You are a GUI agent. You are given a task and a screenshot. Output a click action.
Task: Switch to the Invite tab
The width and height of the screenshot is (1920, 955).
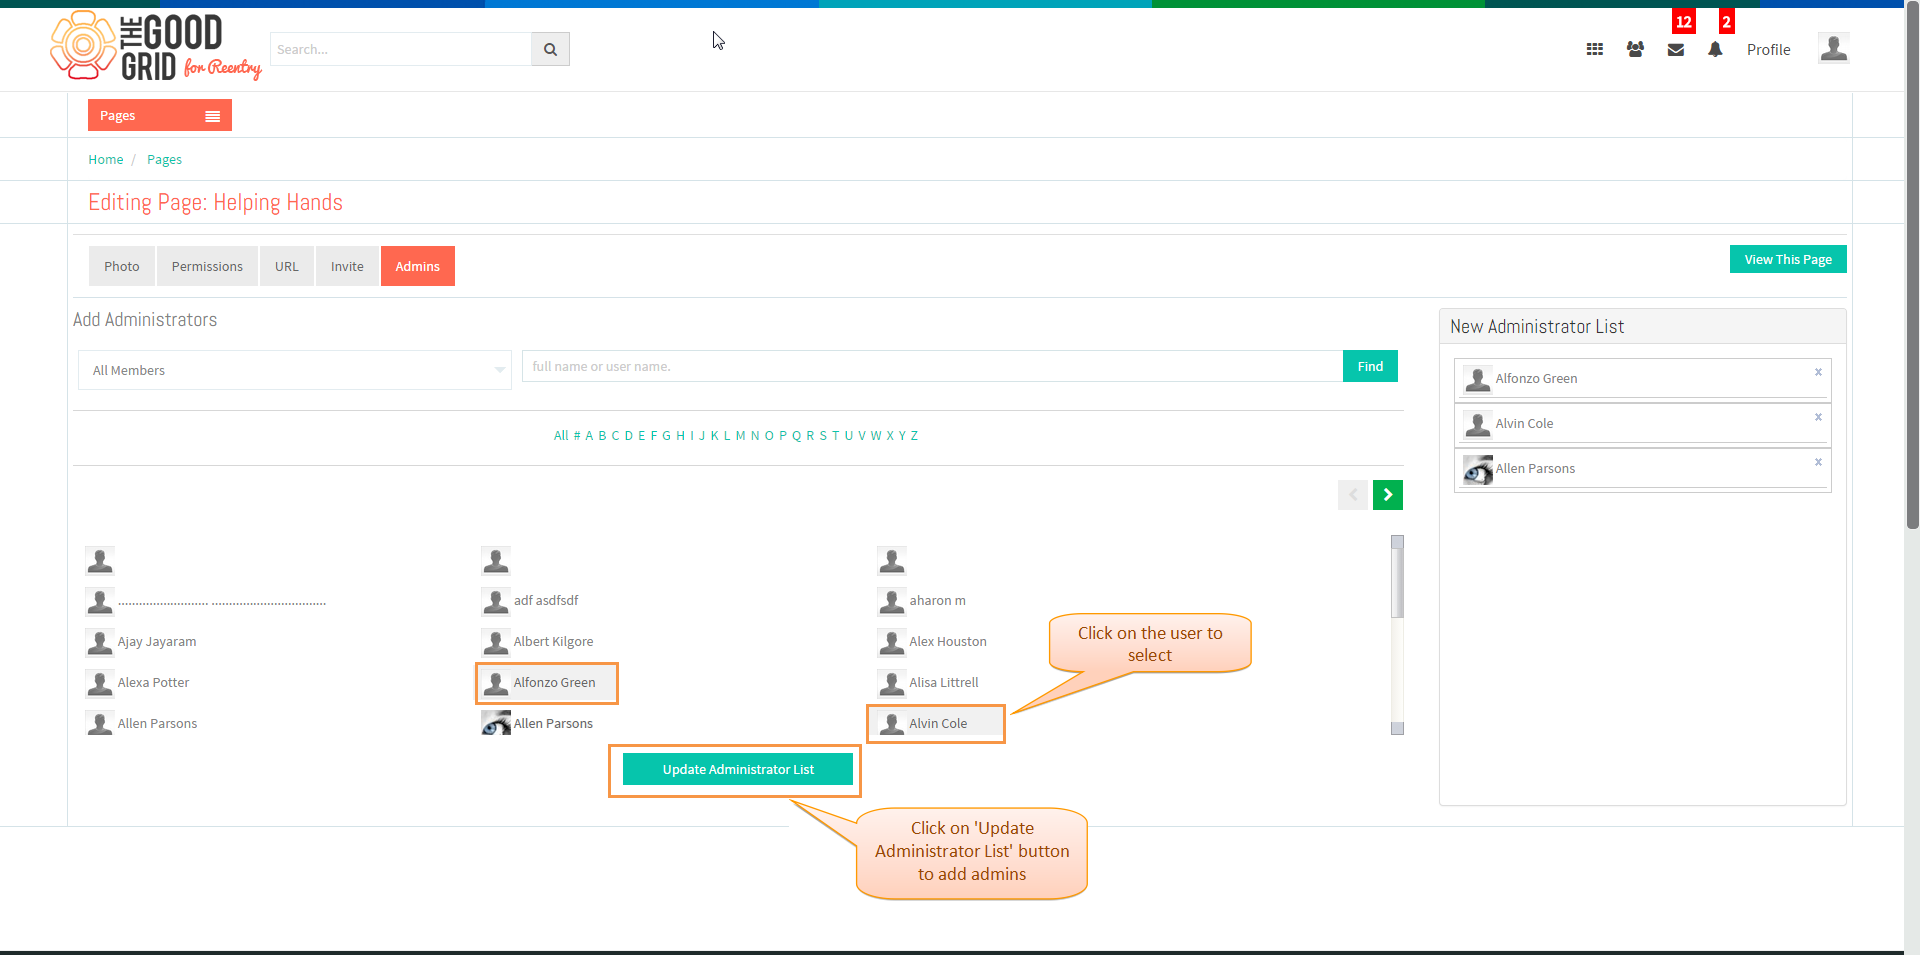click(x=347, y=266)
